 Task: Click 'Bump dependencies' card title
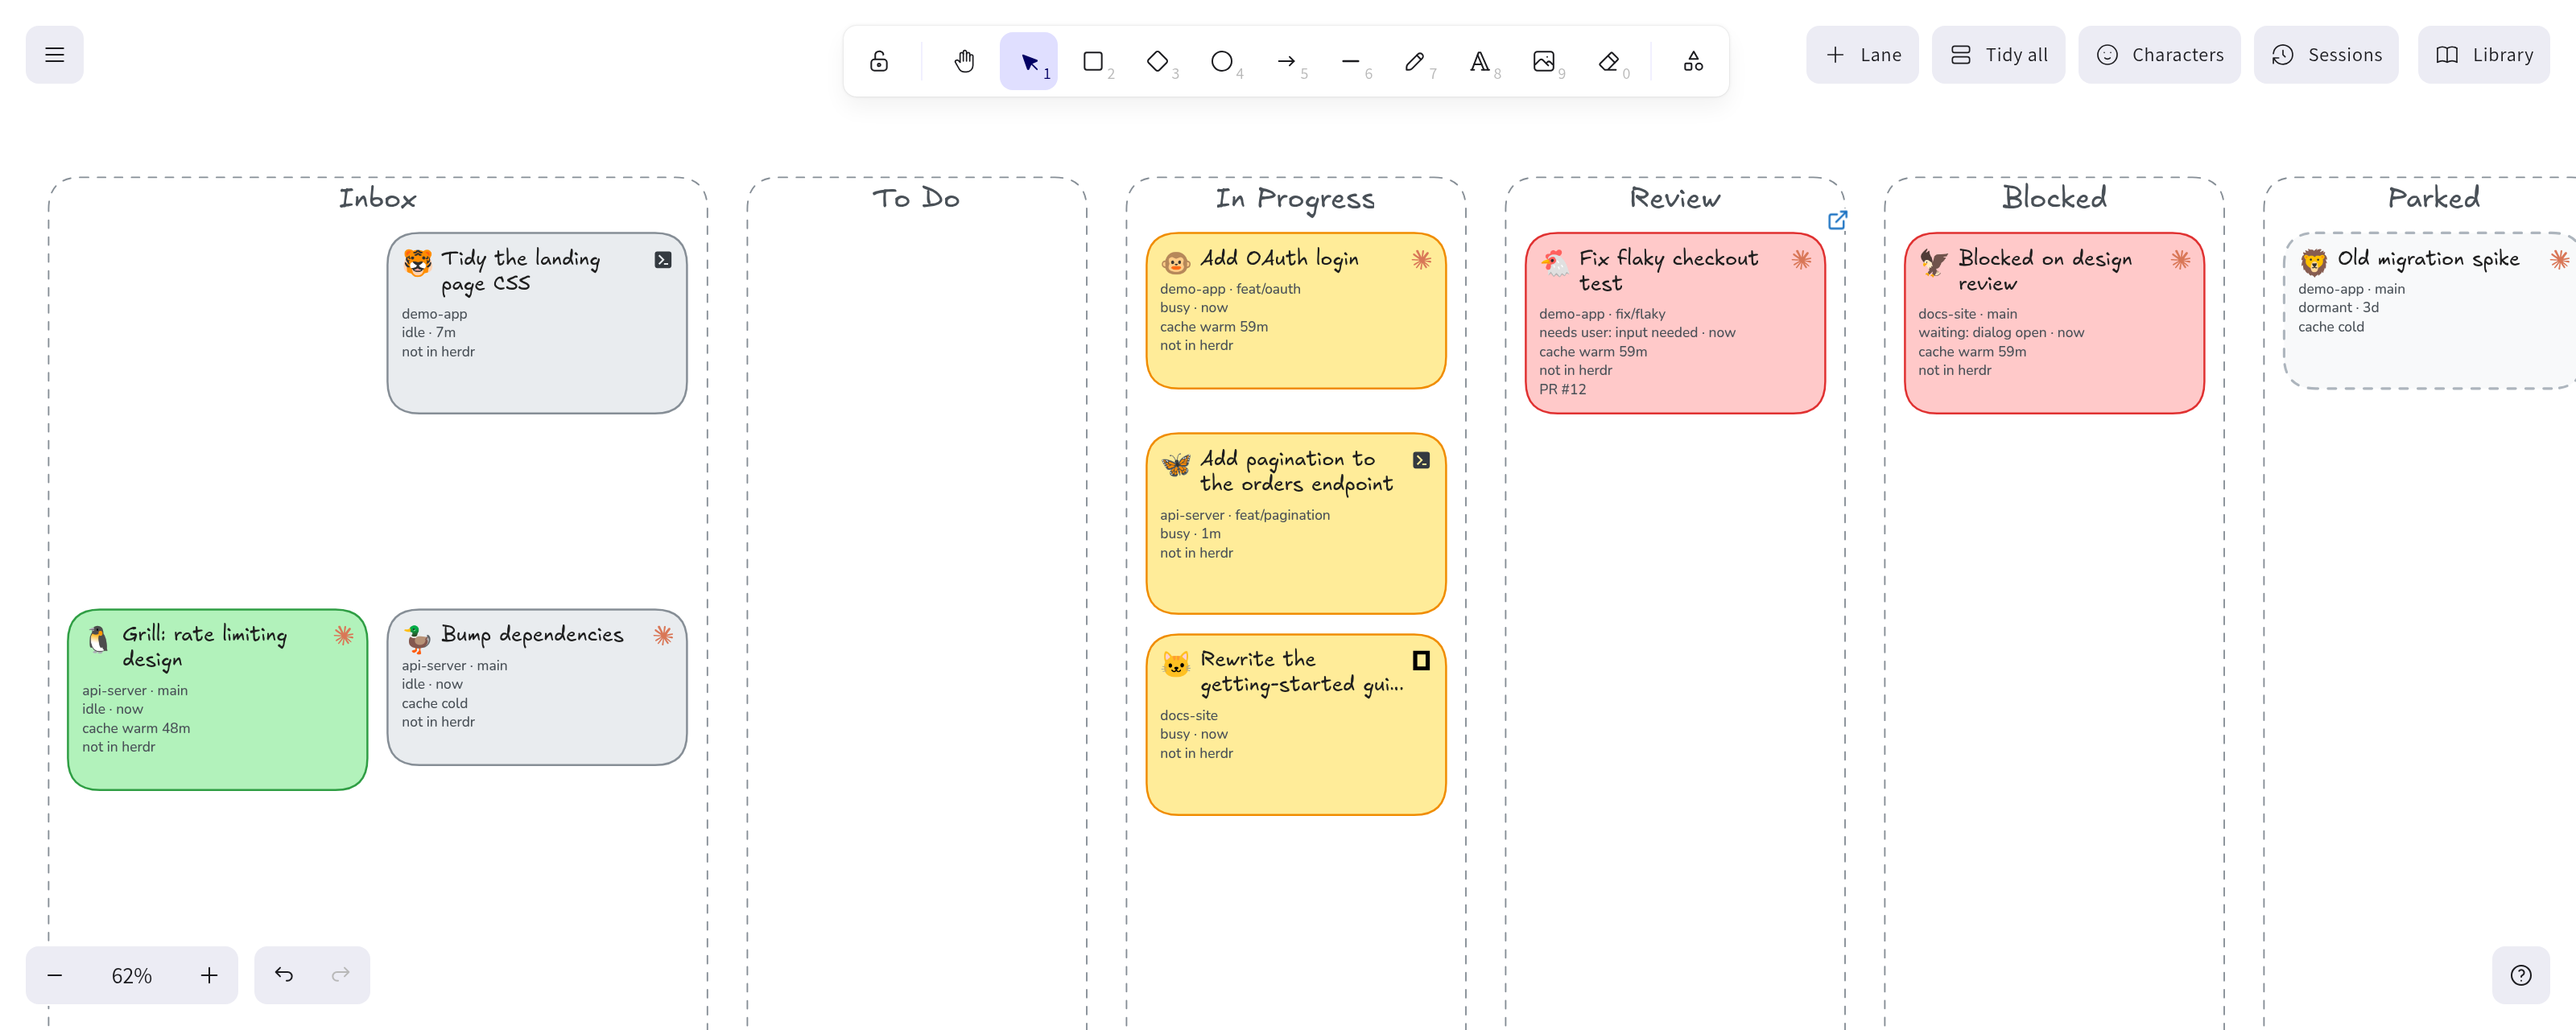(x=532, y=635)
